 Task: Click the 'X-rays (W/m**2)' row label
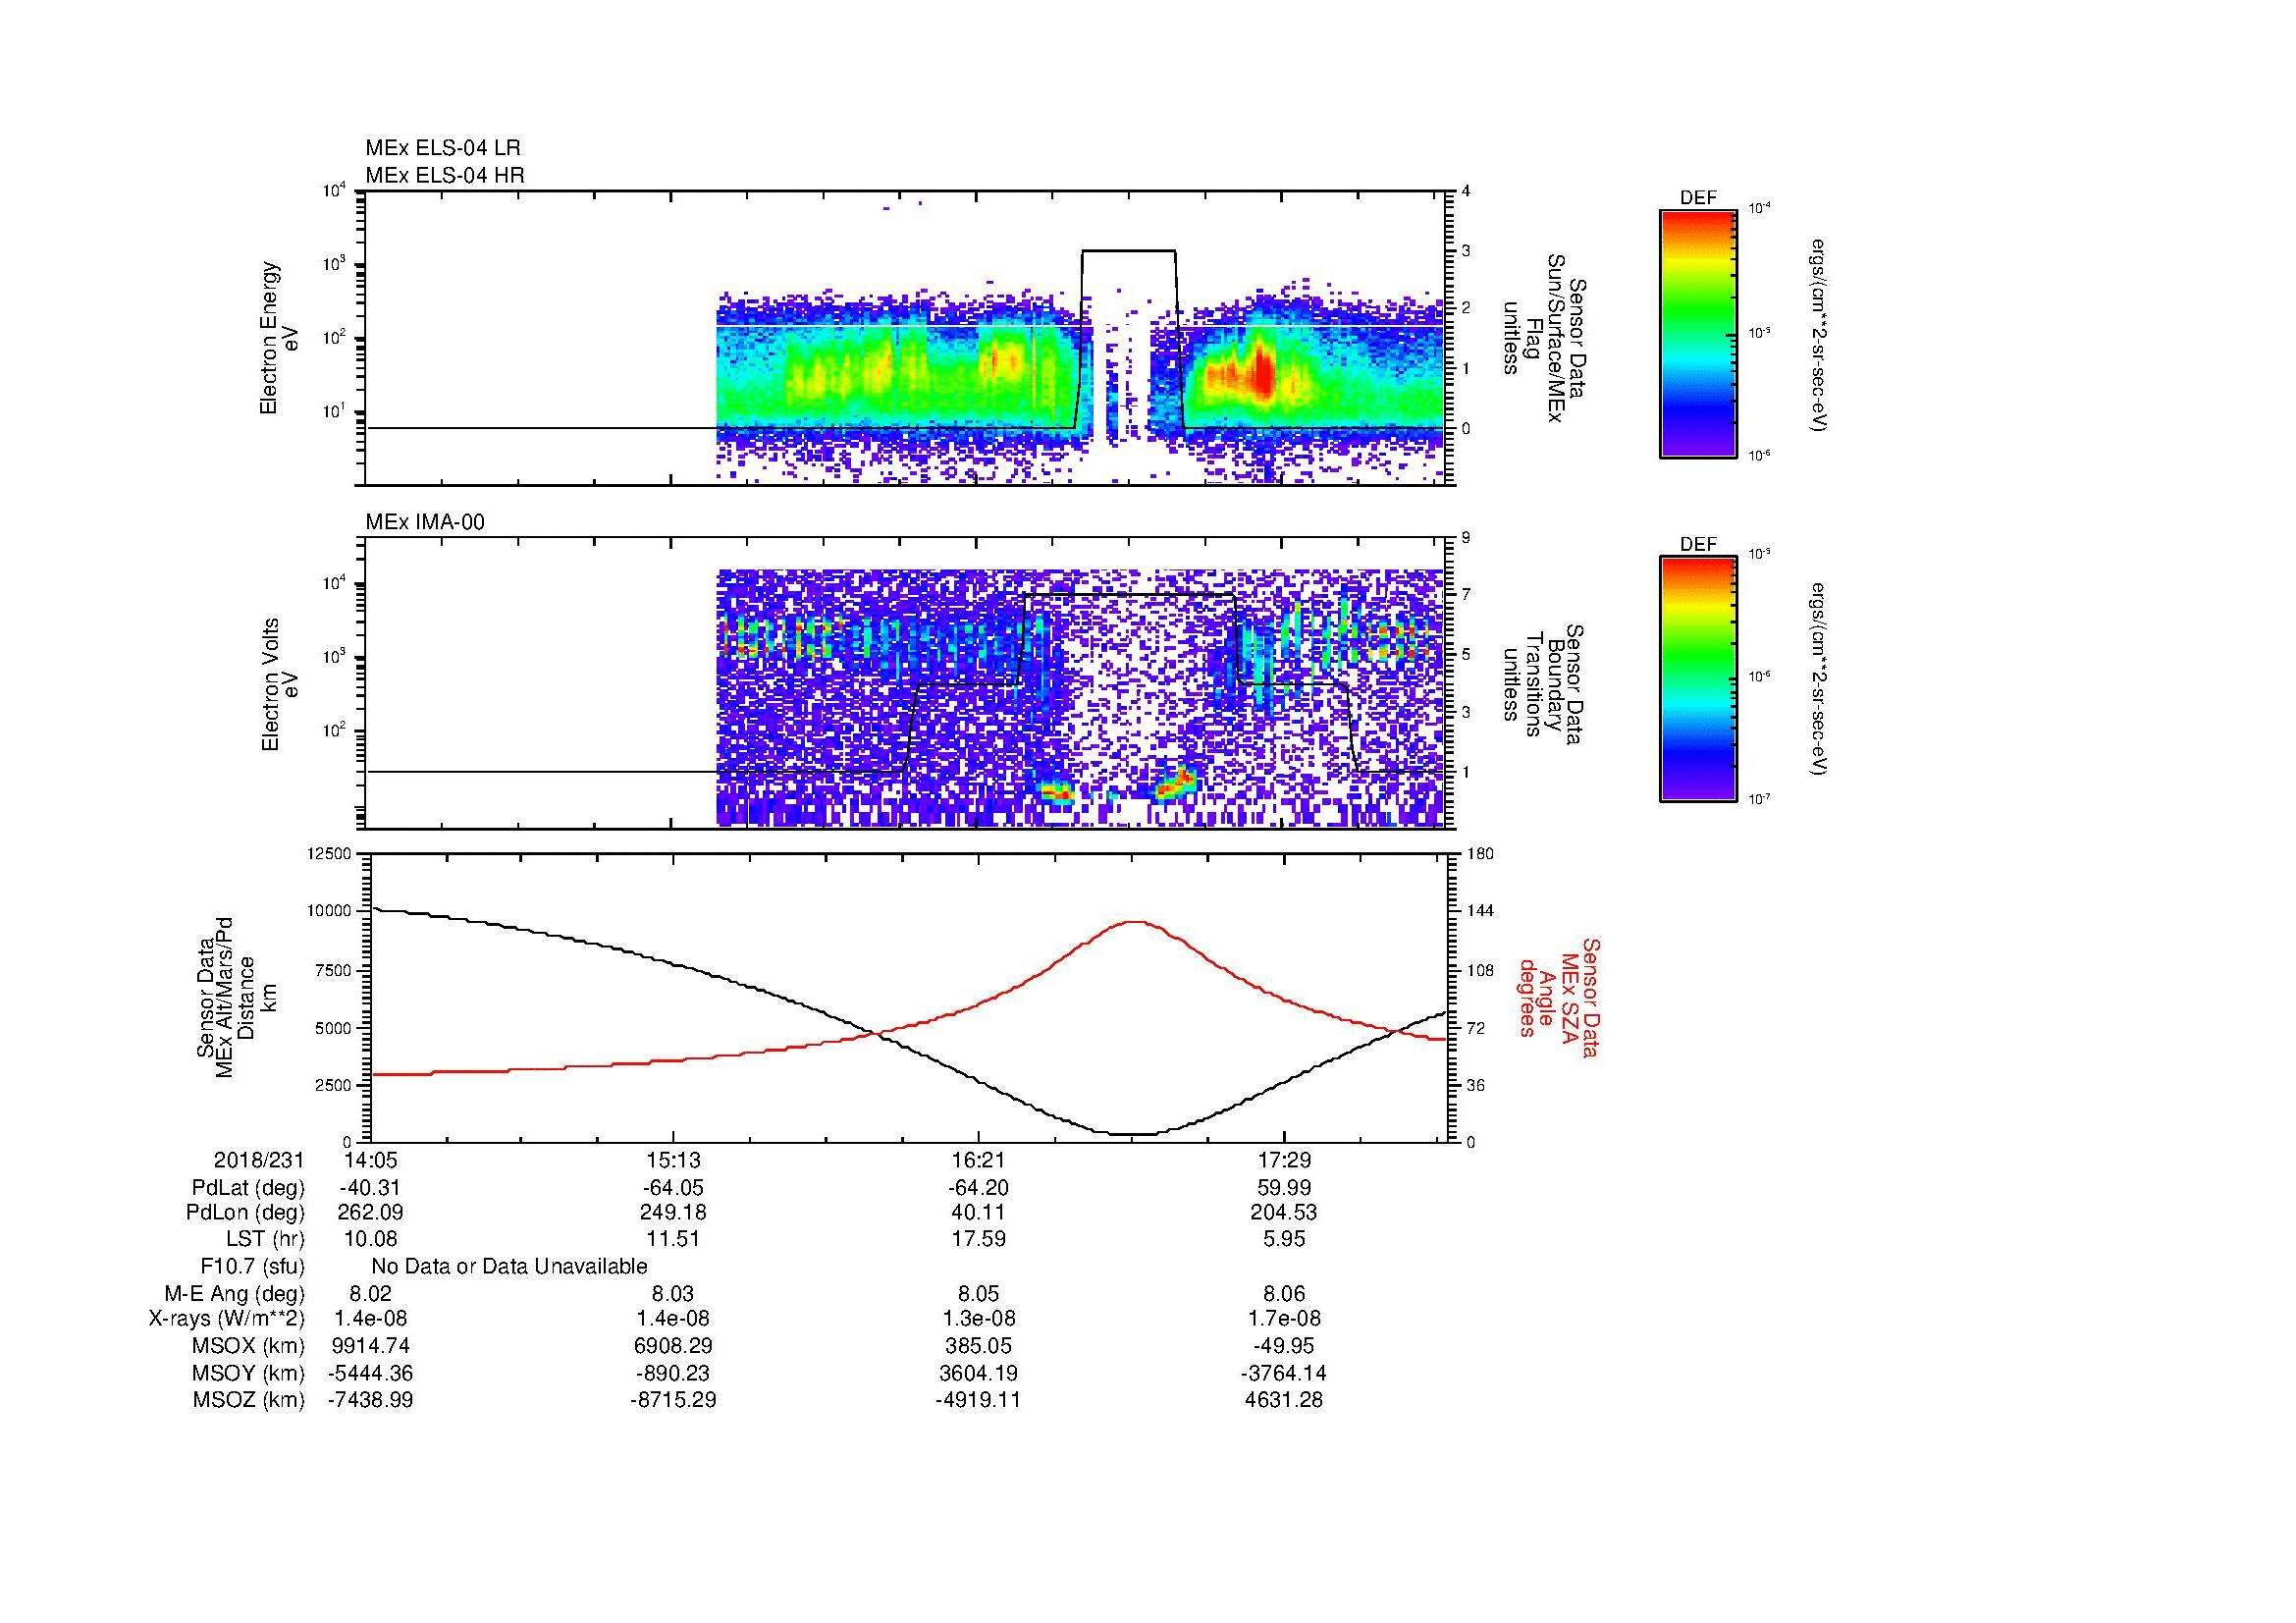pyautogui.click(x=227, y=1319)
